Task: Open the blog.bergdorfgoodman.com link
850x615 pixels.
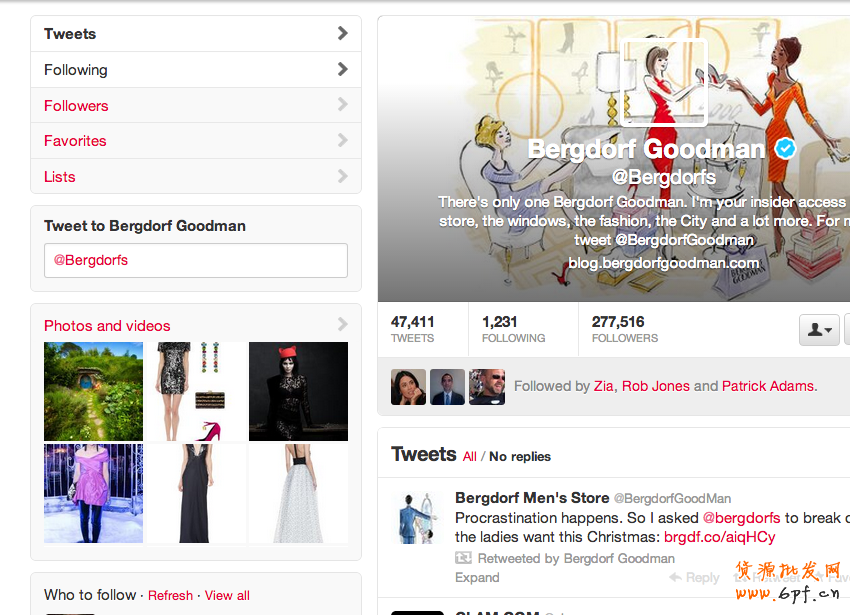Action: (663, 263)
